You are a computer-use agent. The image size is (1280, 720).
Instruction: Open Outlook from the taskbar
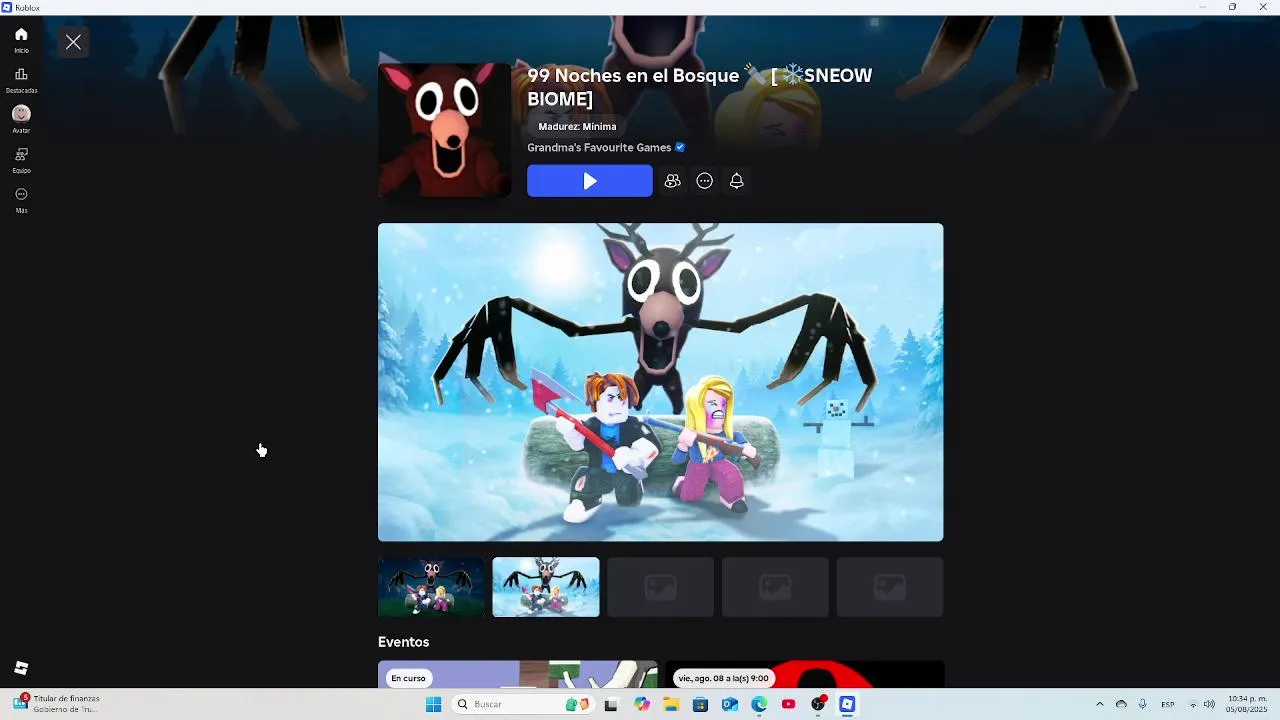[x=730, y=704]
